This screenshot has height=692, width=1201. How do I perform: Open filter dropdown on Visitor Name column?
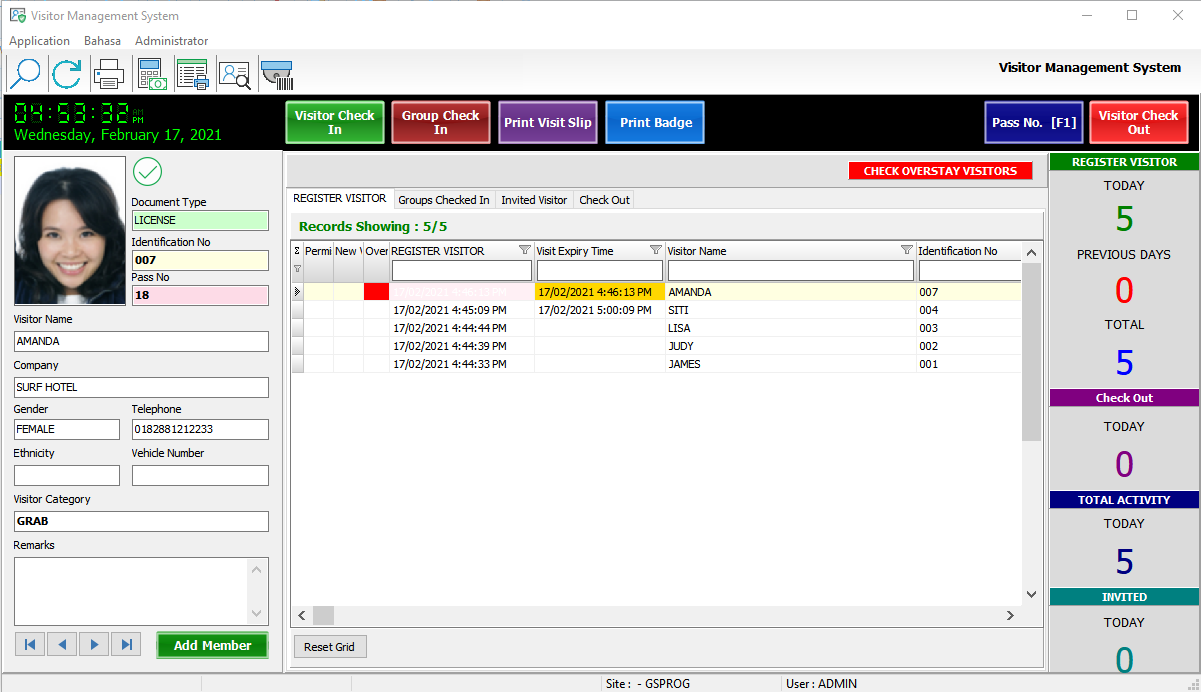(x=906, y=250)
